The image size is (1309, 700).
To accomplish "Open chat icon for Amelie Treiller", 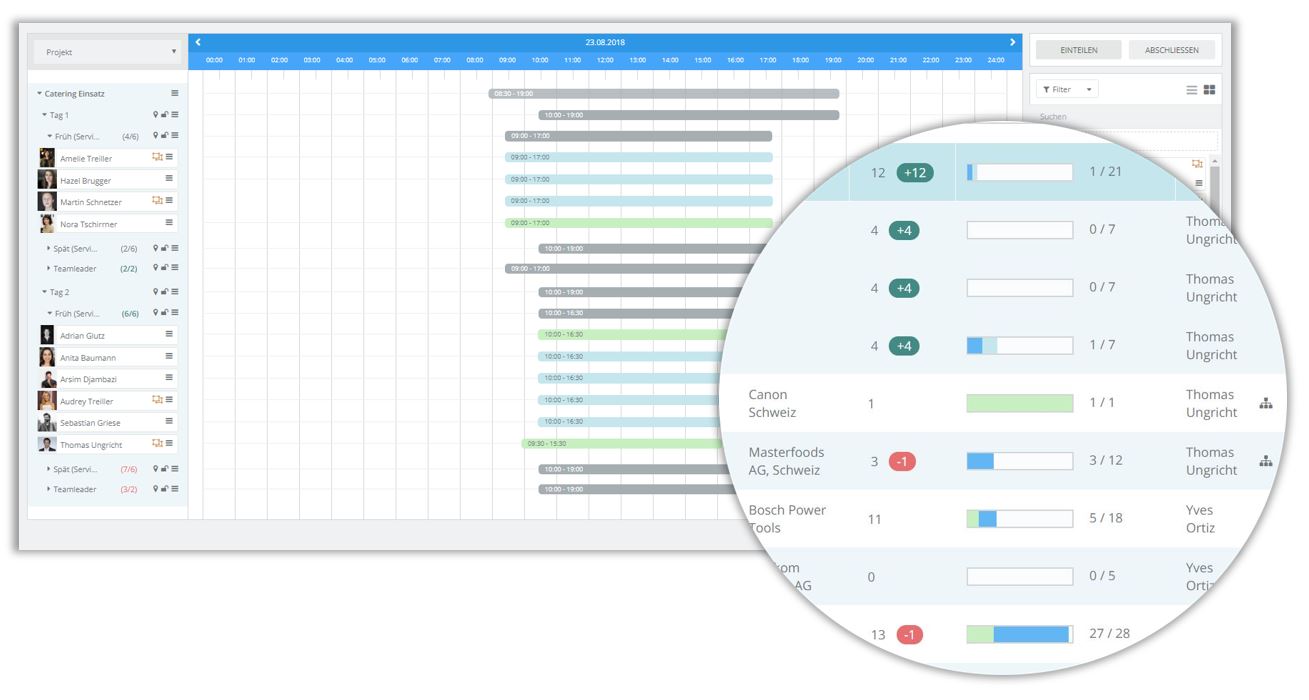I will click(157, 157).
